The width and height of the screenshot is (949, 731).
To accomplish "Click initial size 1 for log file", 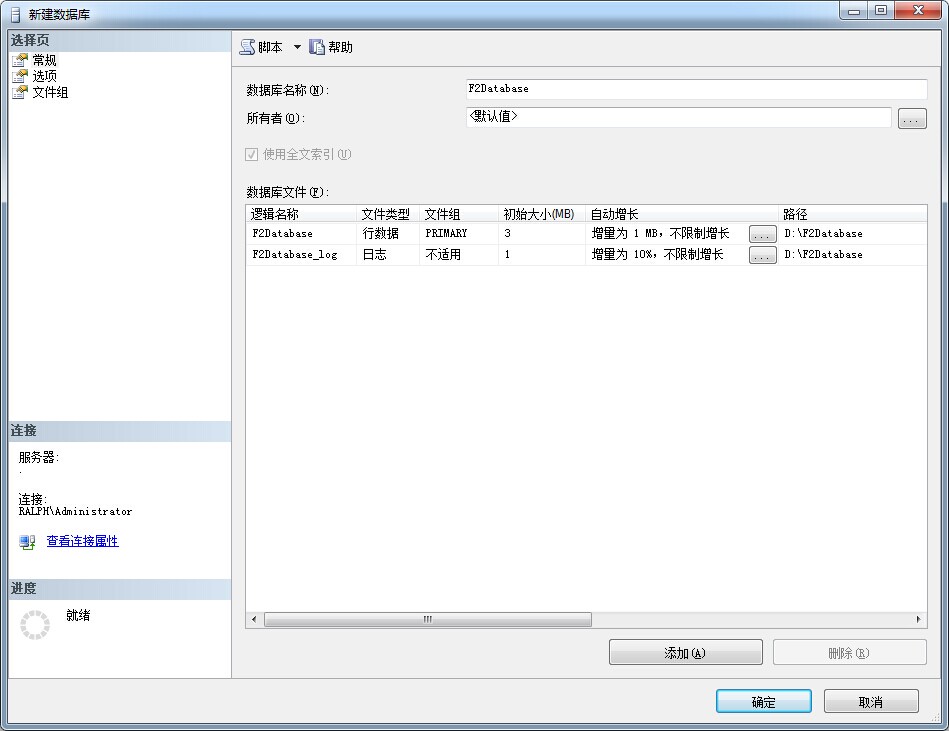I will click(542, 255).
